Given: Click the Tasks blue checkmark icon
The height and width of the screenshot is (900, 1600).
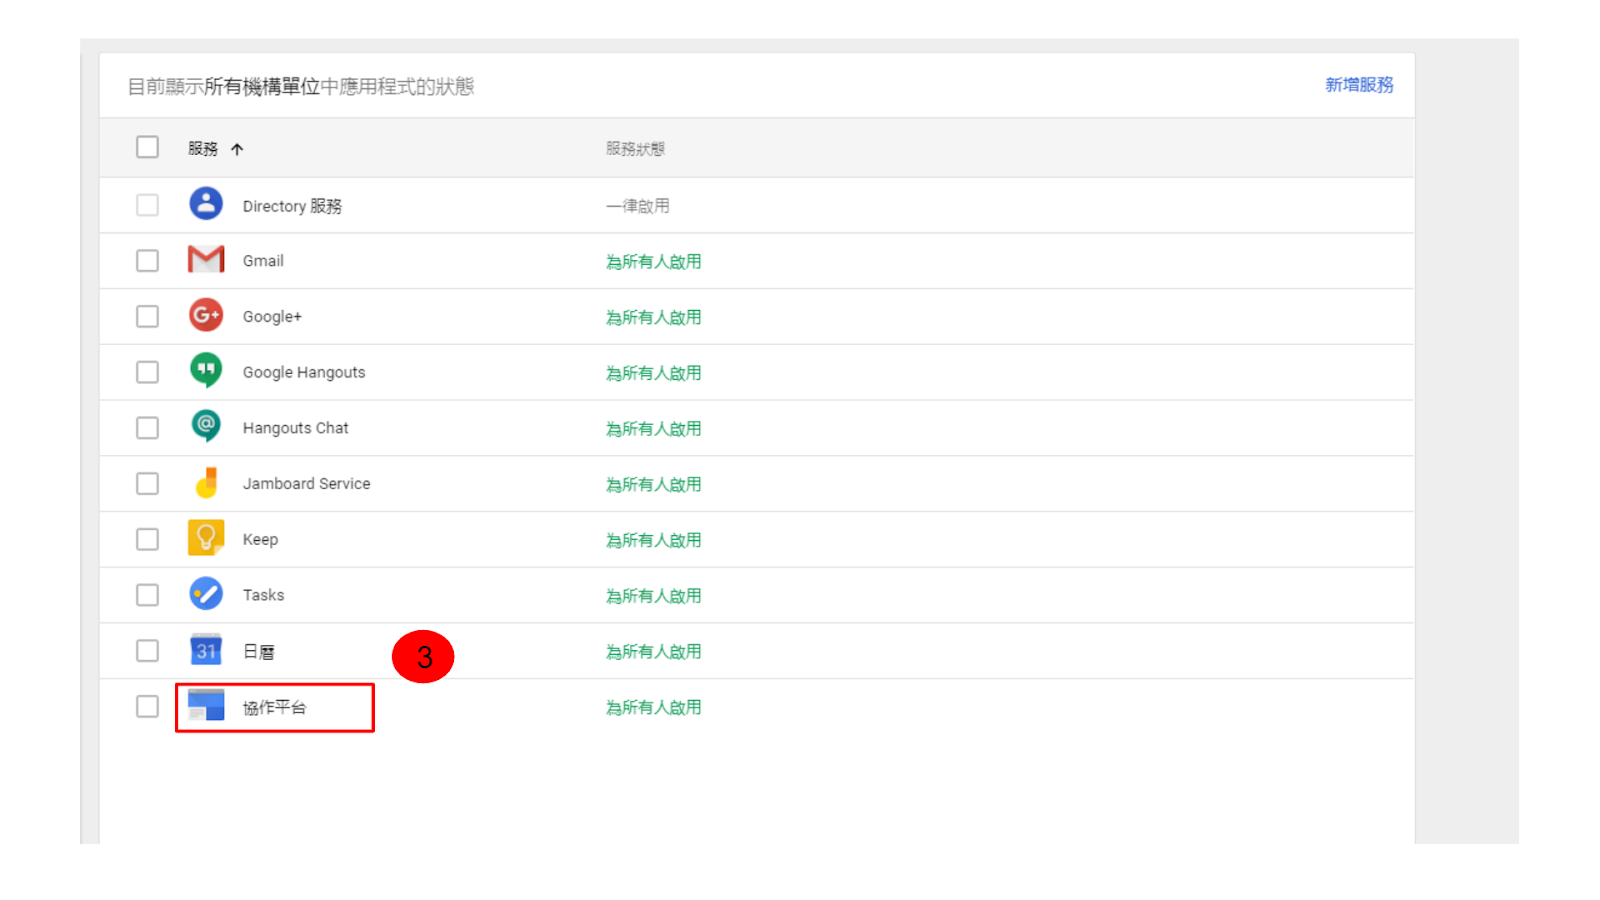Looking at the screenshot, I should [206, 594].
